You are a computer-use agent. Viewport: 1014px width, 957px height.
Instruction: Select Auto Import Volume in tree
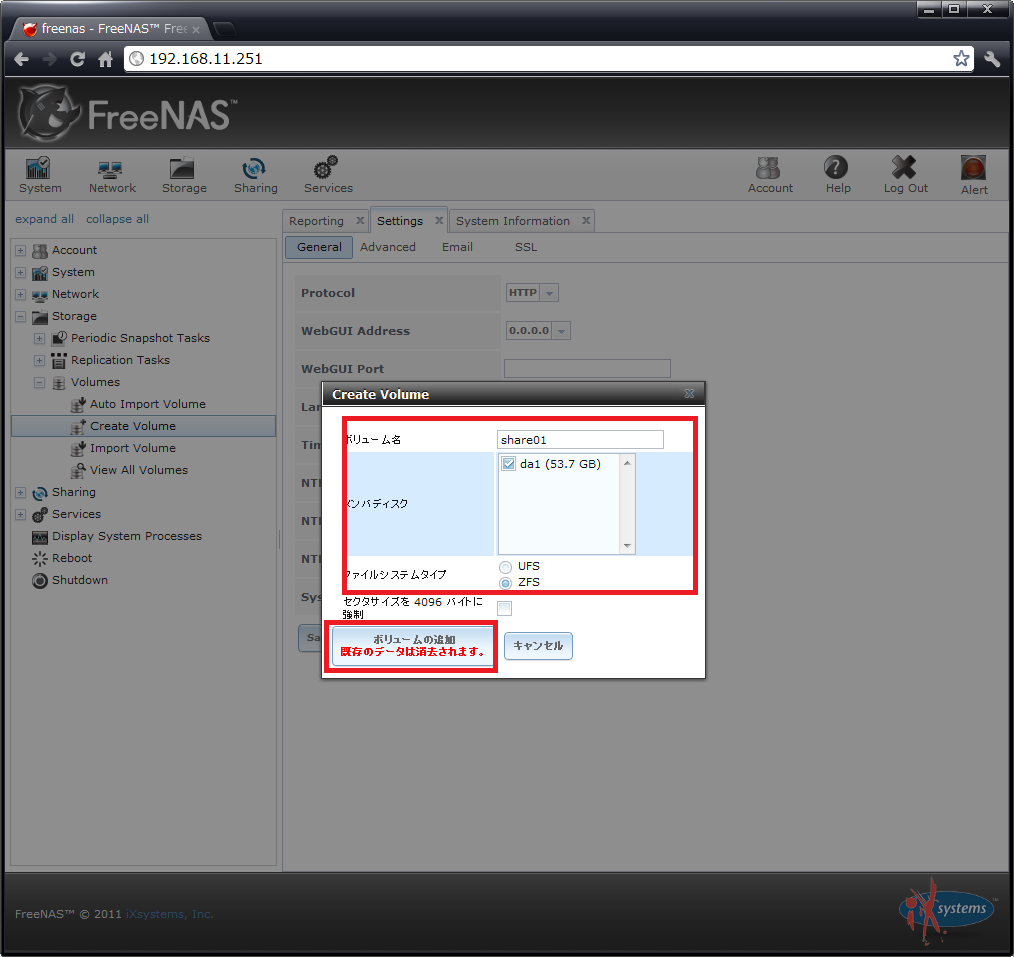coord(147,404)
